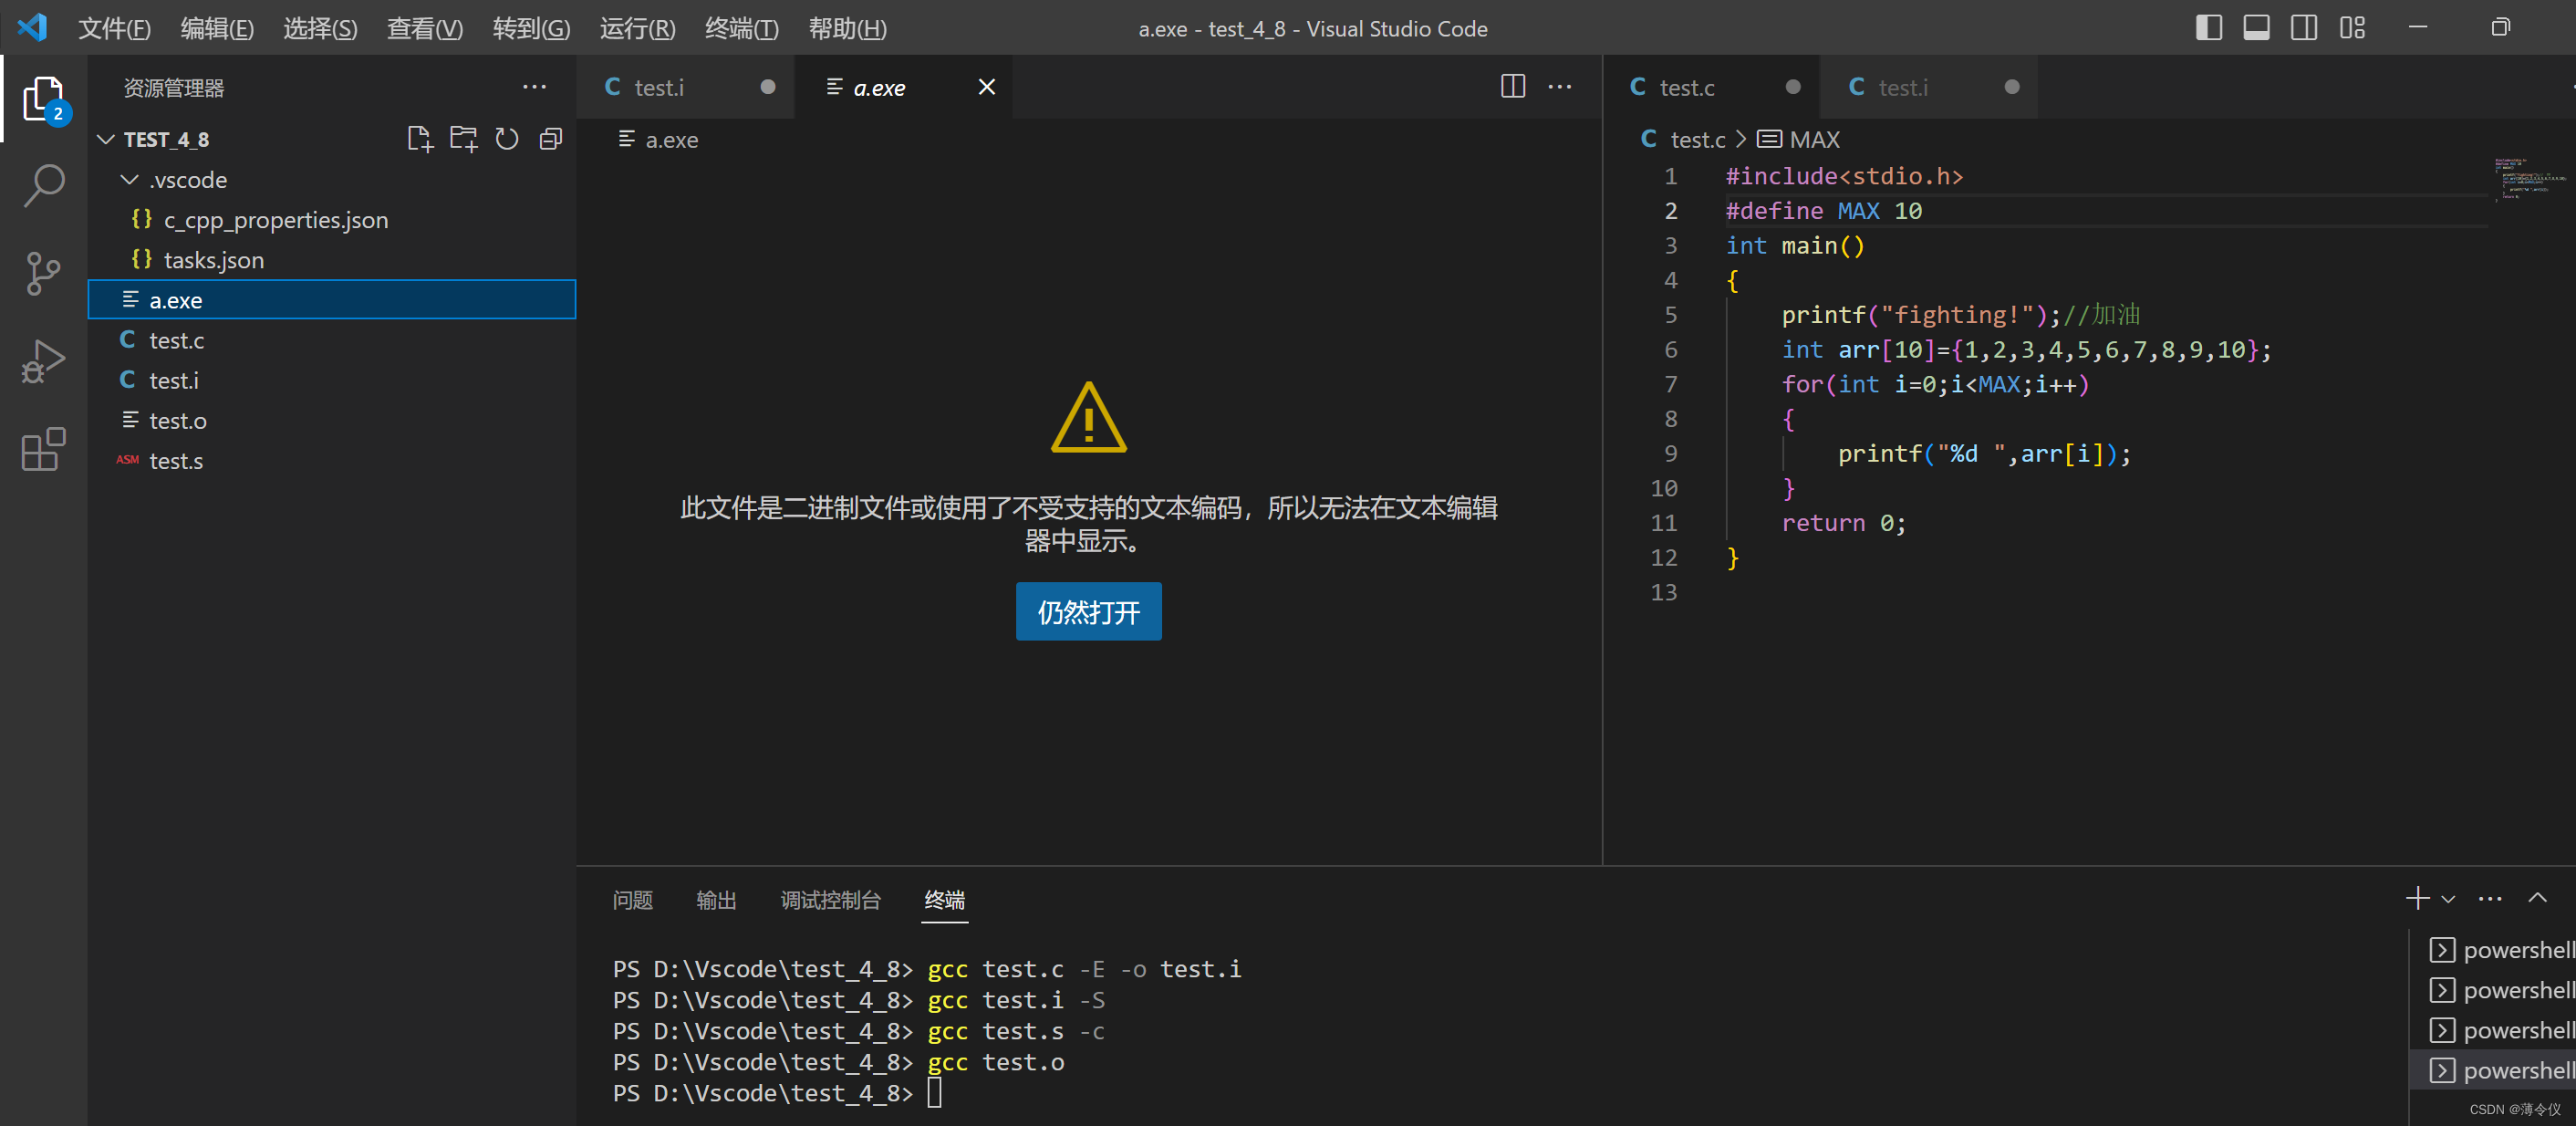Maximize the terminal panel with chevron up

pos(2538,898)
